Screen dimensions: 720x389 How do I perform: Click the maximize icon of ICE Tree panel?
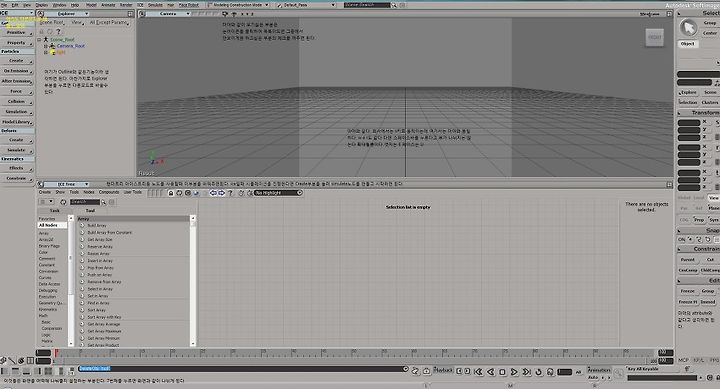coord(669,184)
